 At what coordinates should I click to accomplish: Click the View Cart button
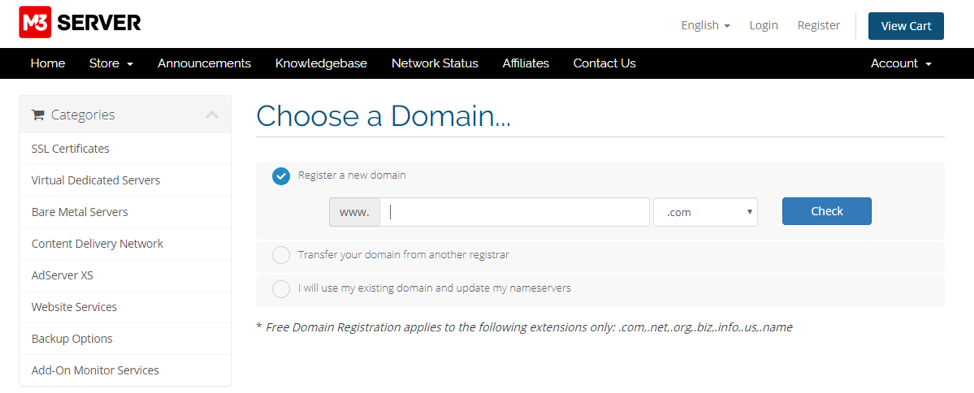[x=906, y=26]
